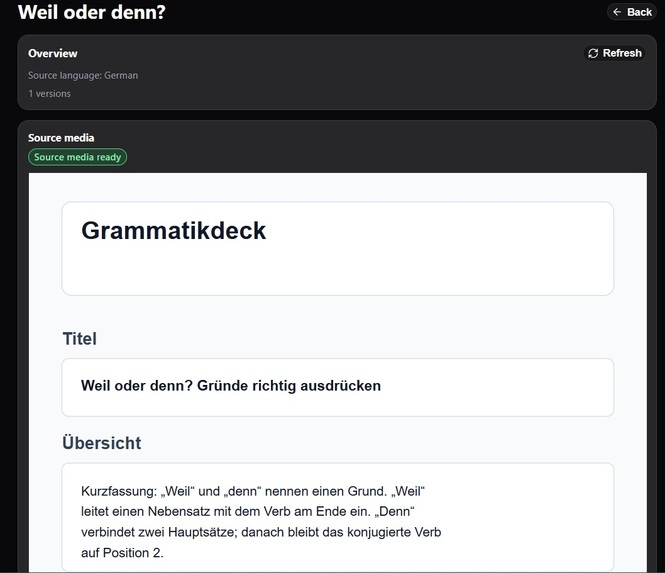Click the 'Source media ready' status badge
Viewport: 665px width, 573px height.
[x=78, y=157]
